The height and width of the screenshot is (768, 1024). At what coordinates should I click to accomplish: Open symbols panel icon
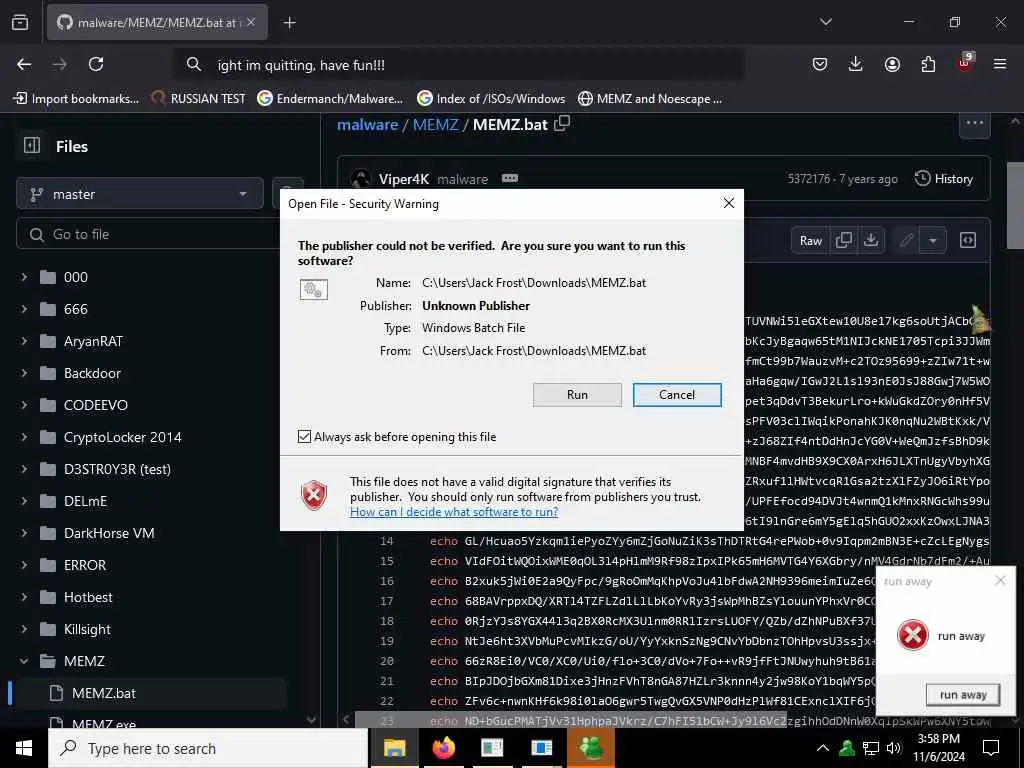point(968,240)
